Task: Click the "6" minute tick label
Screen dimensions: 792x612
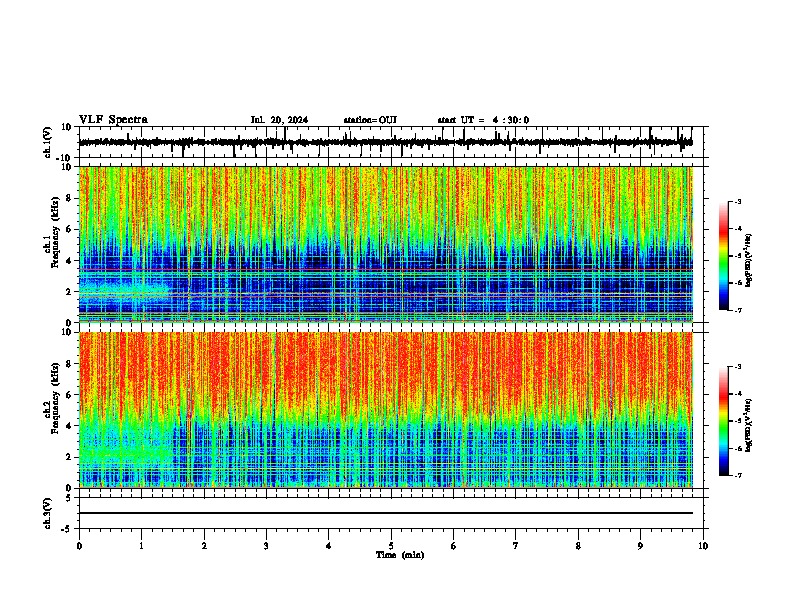Action: pos(454,546)
